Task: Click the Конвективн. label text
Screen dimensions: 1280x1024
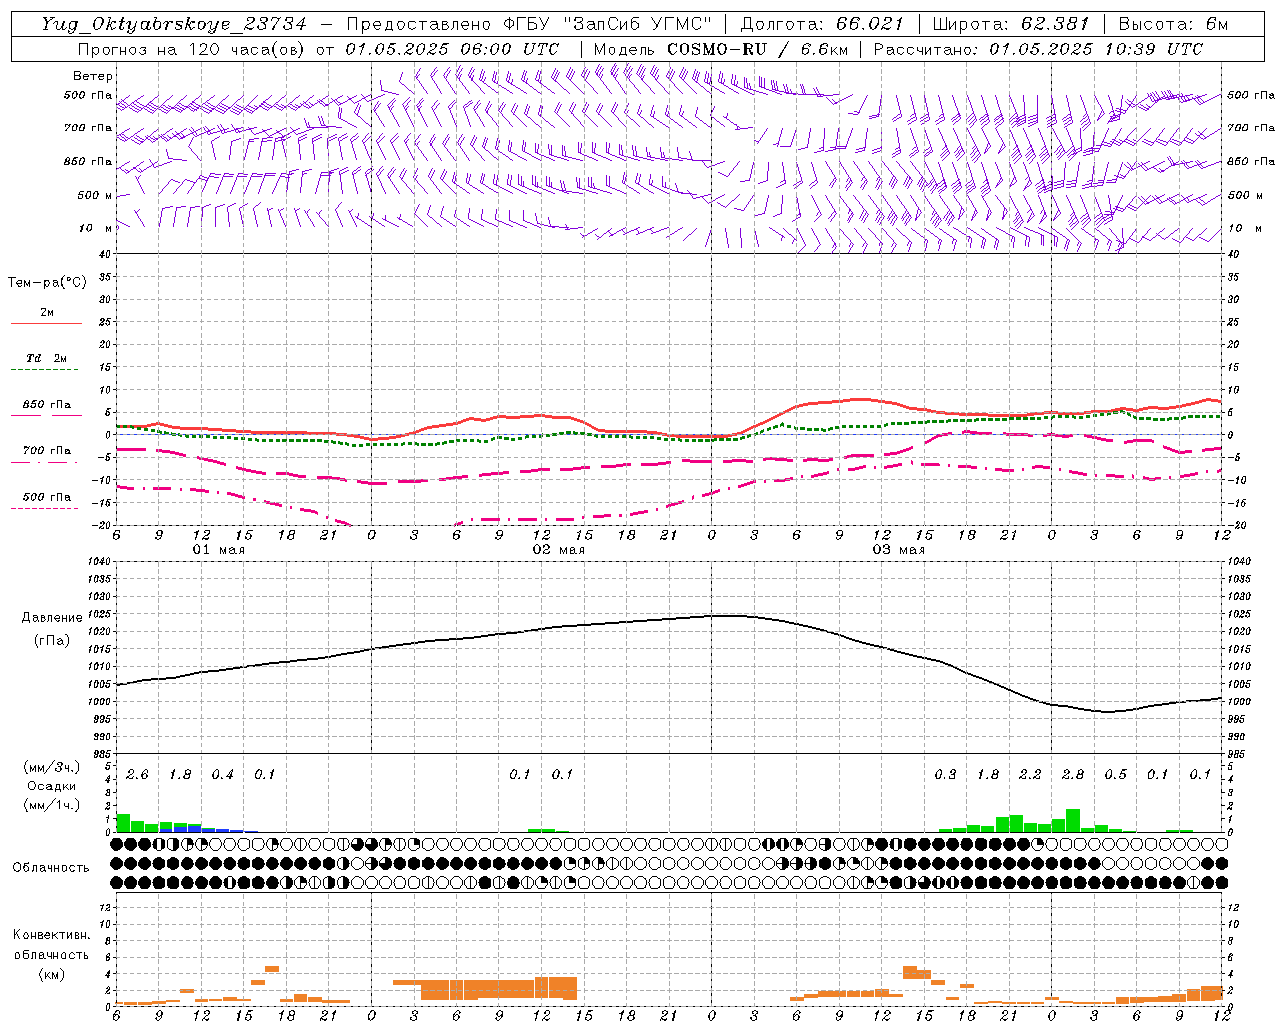Action: 51,935
